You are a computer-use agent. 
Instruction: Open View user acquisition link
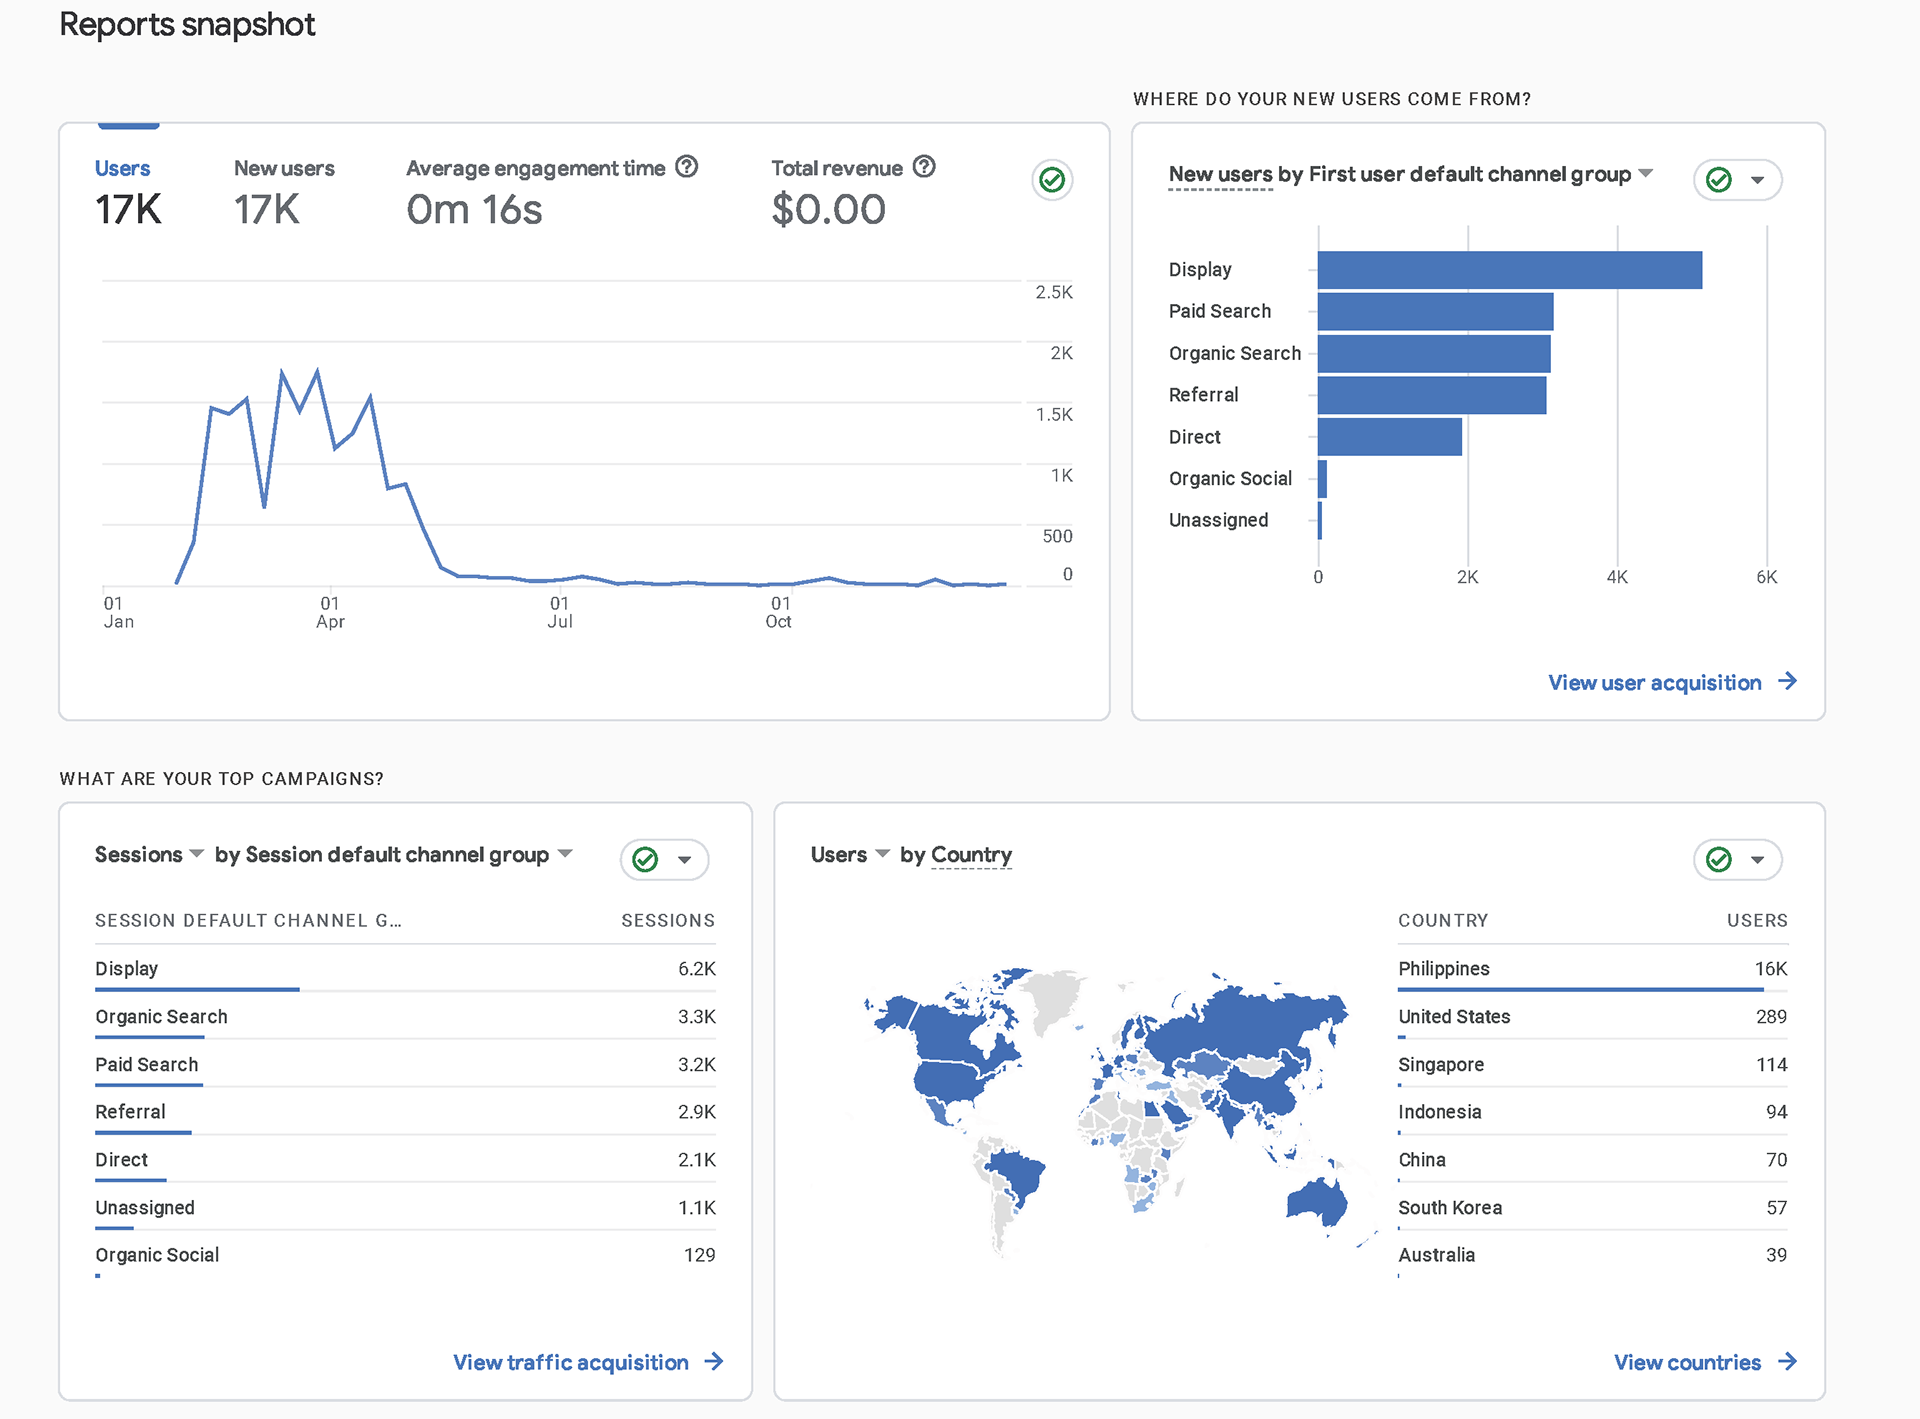click(1655, 683)
